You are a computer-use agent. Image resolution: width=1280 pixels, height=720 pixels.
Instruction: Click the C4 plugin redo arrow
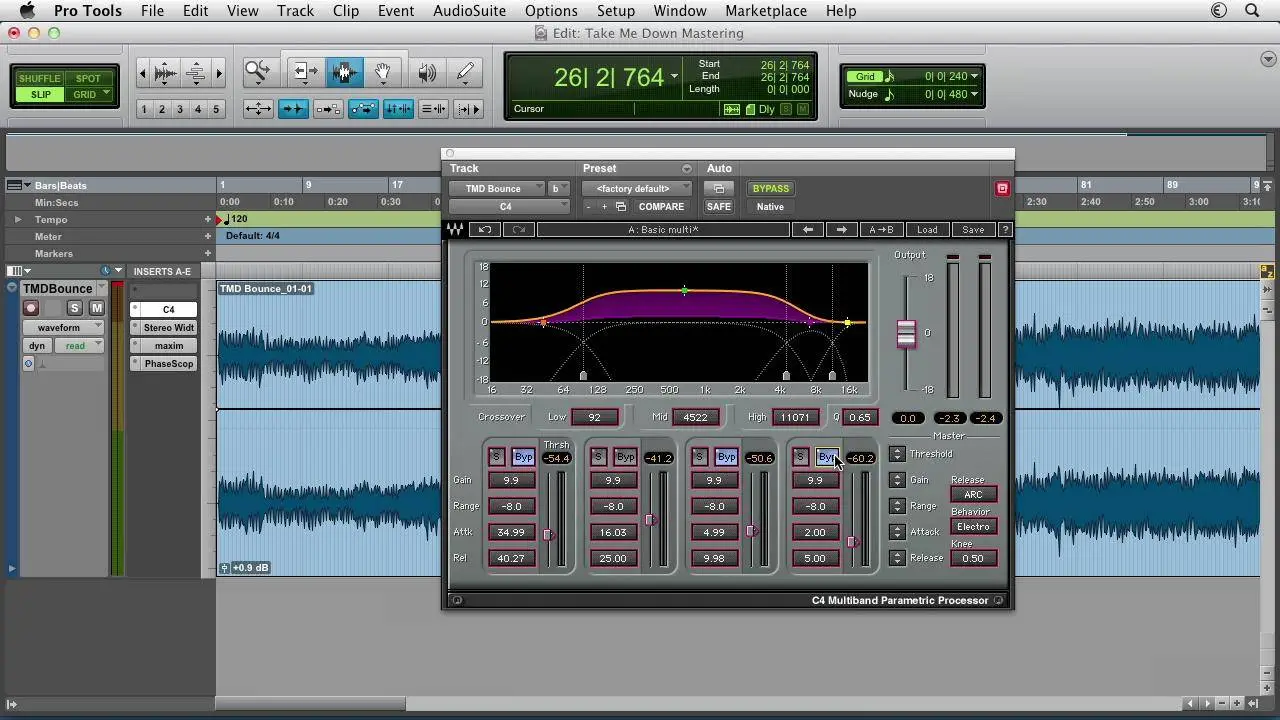pos(519,230)
